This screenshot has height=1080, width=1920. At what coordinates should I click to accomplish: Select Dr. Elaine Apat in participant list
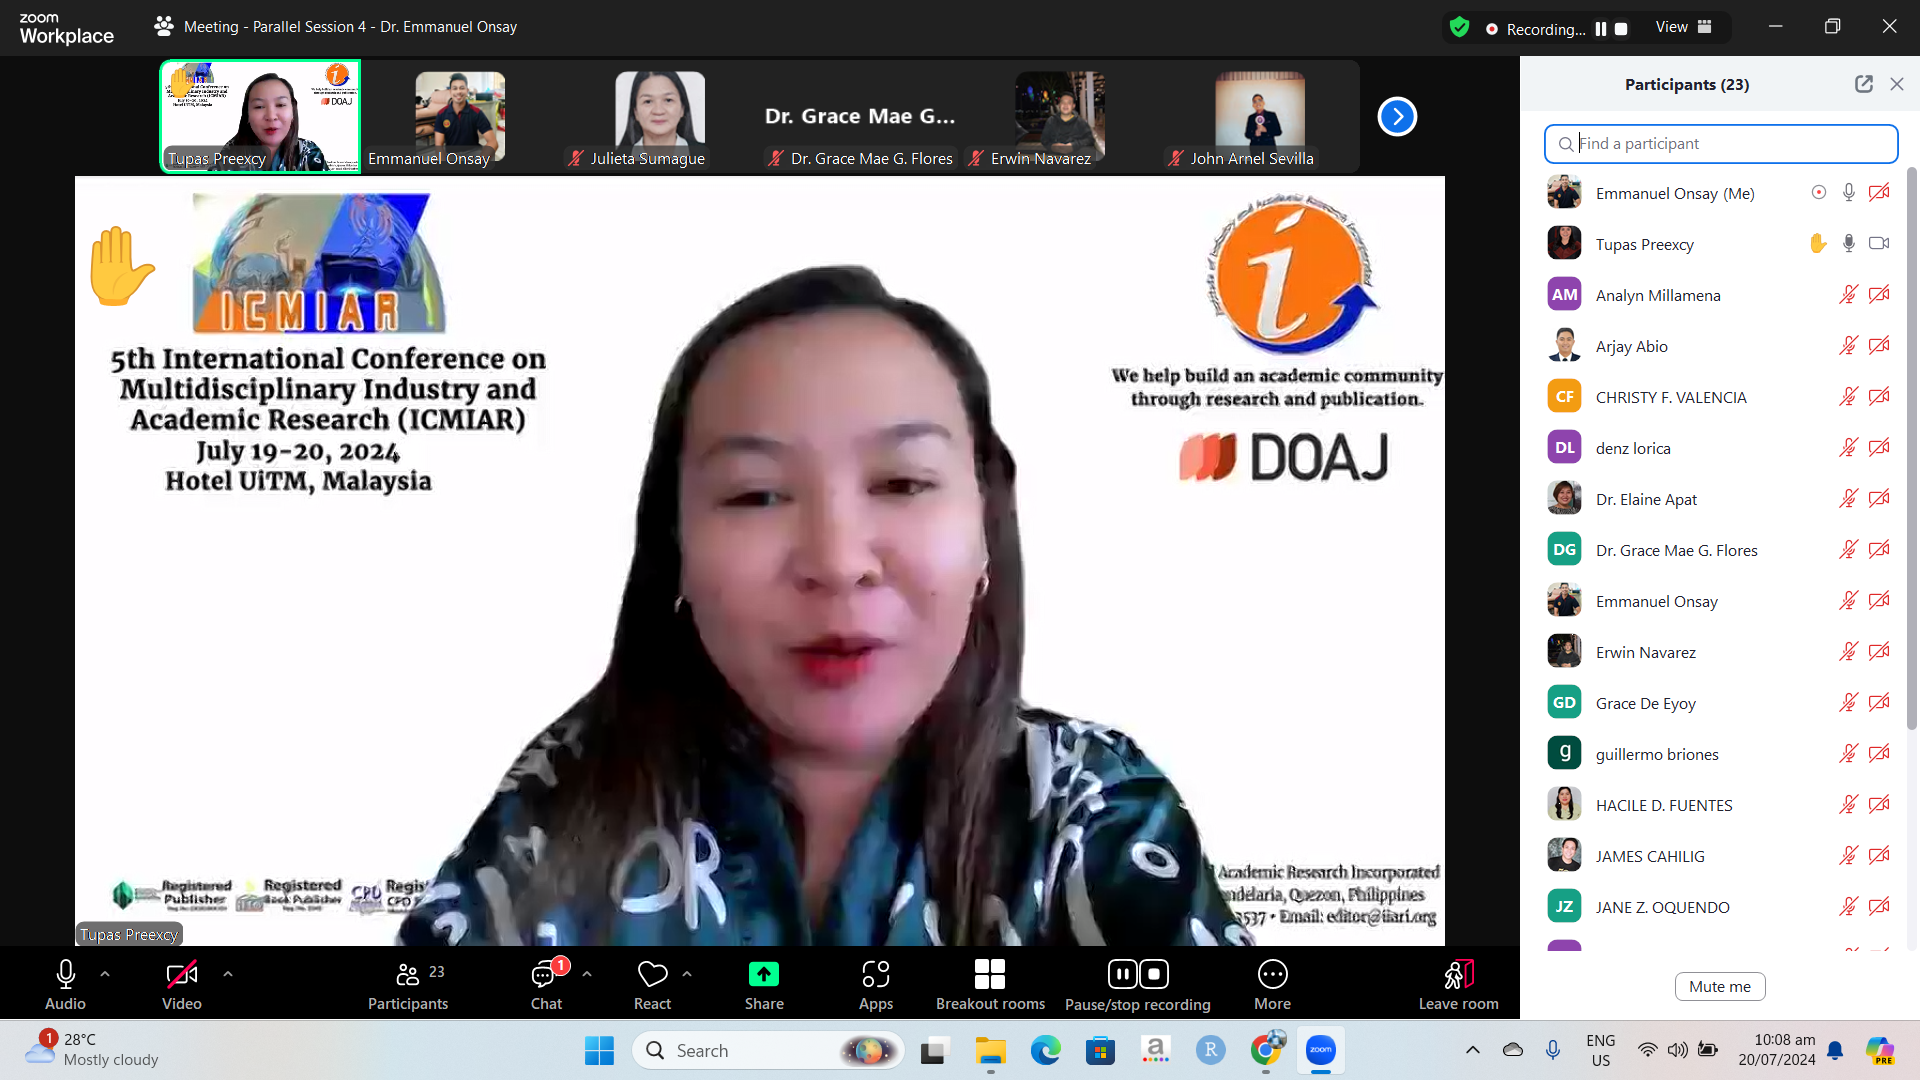click(x=1646, y=499)
